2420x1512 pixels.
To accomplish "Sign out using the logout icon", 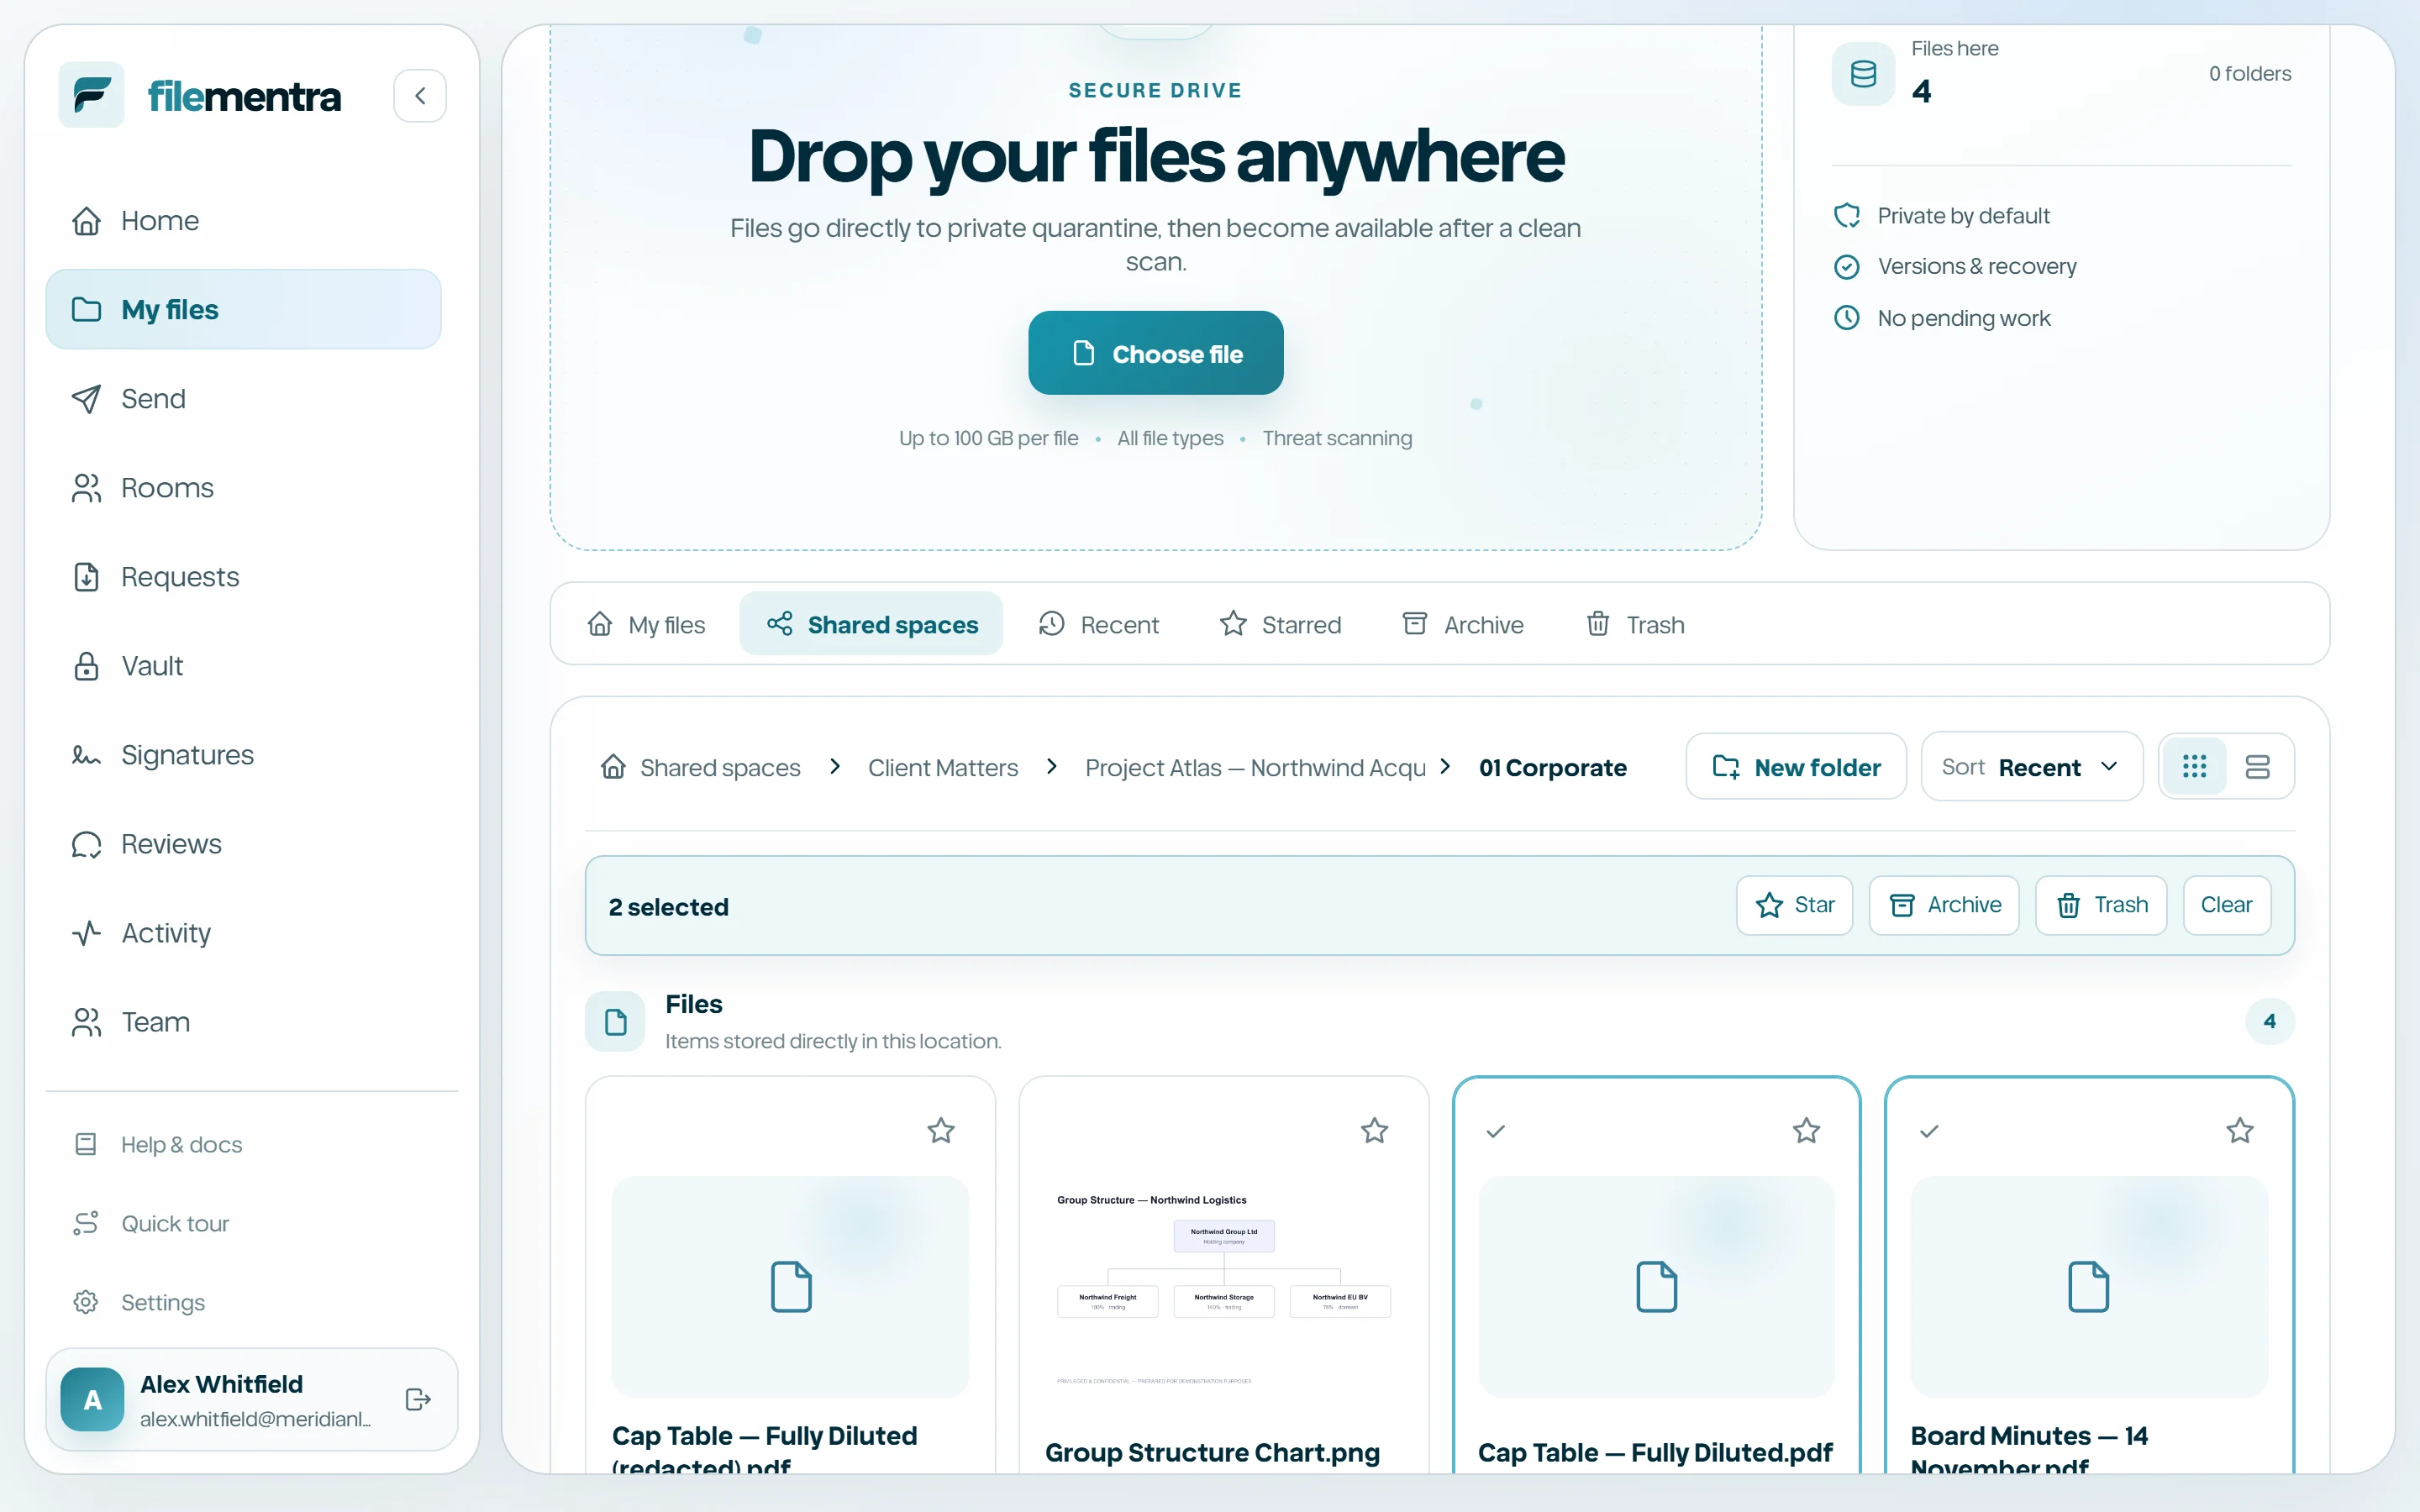I will coord(418,1399).
